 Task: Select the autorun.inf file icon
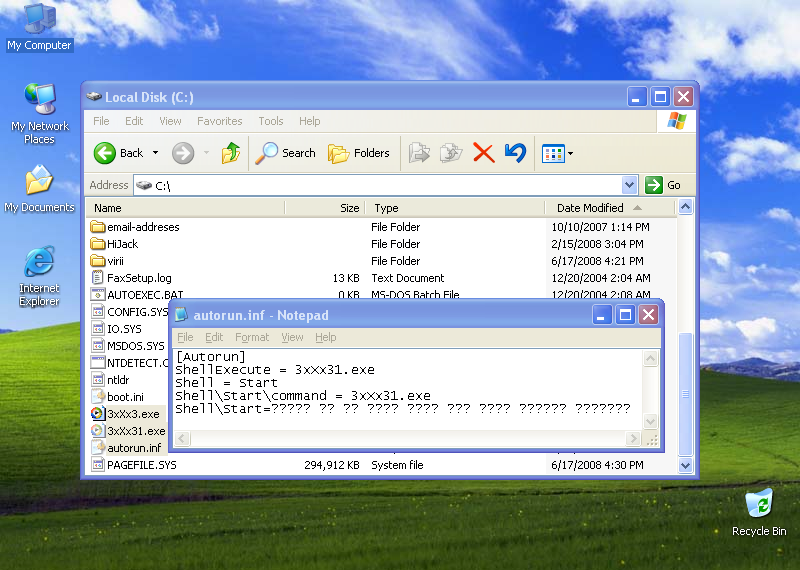97,448
